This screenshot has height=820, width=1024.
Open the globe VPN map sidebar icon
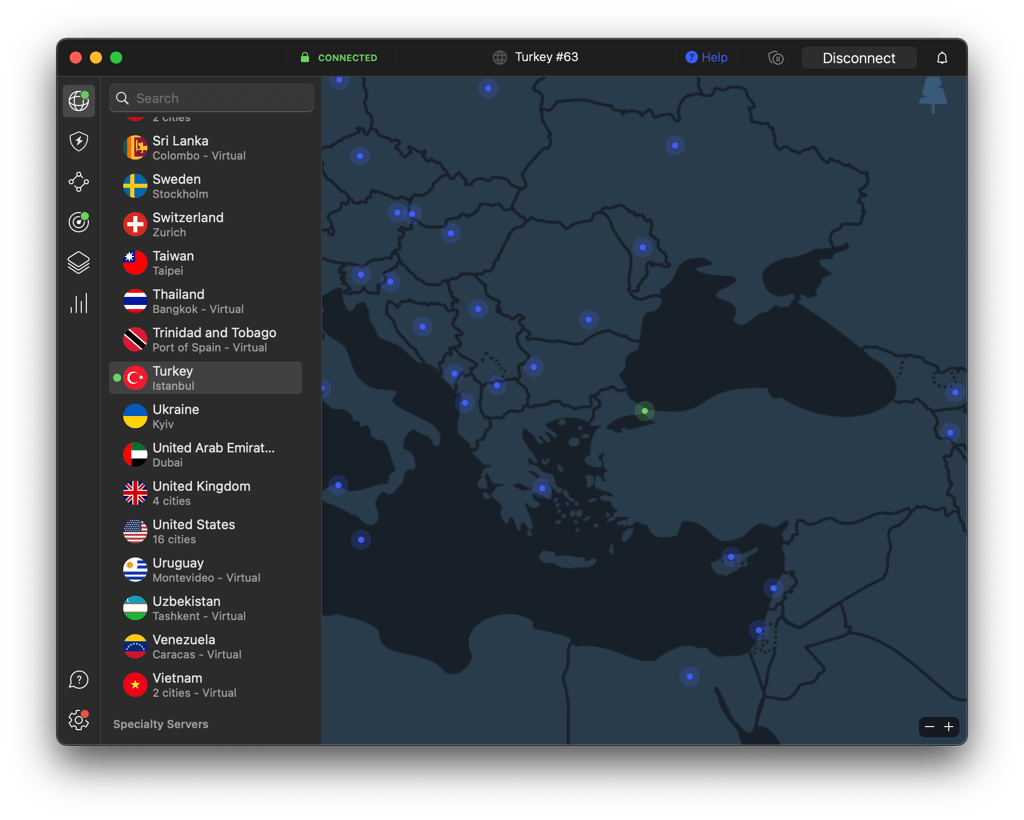tap(79, 101)
